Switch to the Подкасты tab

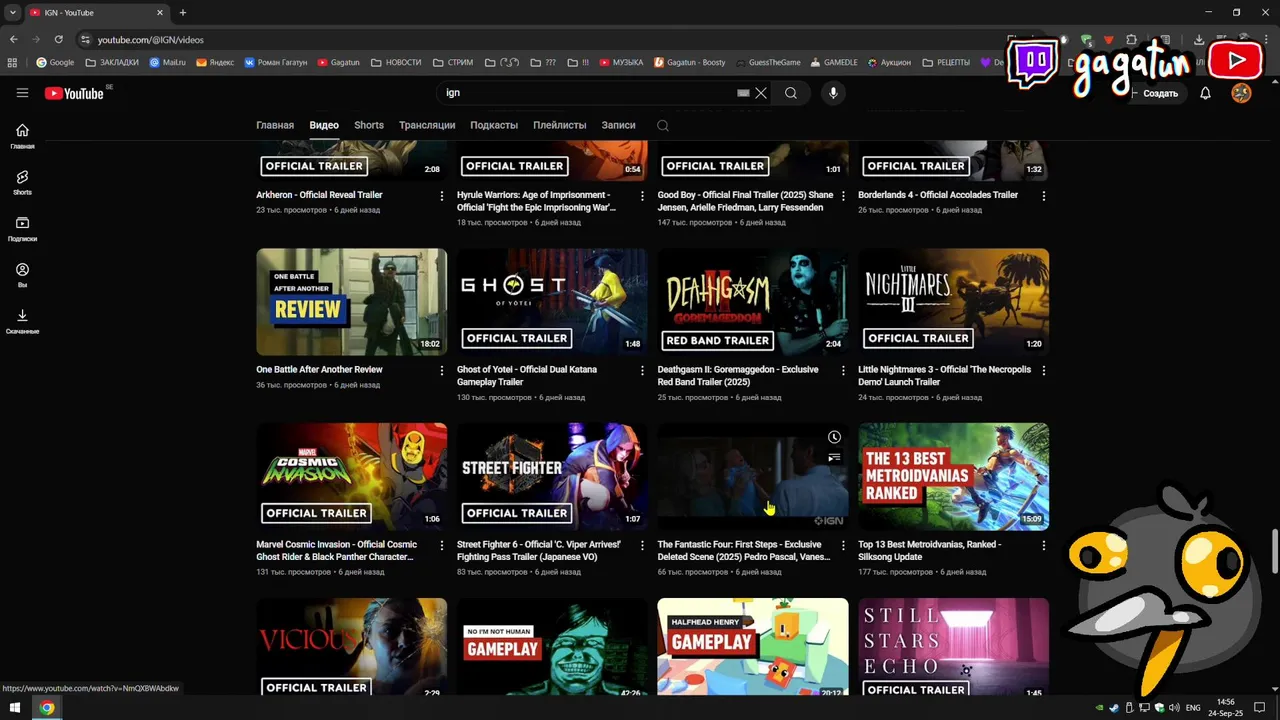click(x=494, y=125)
